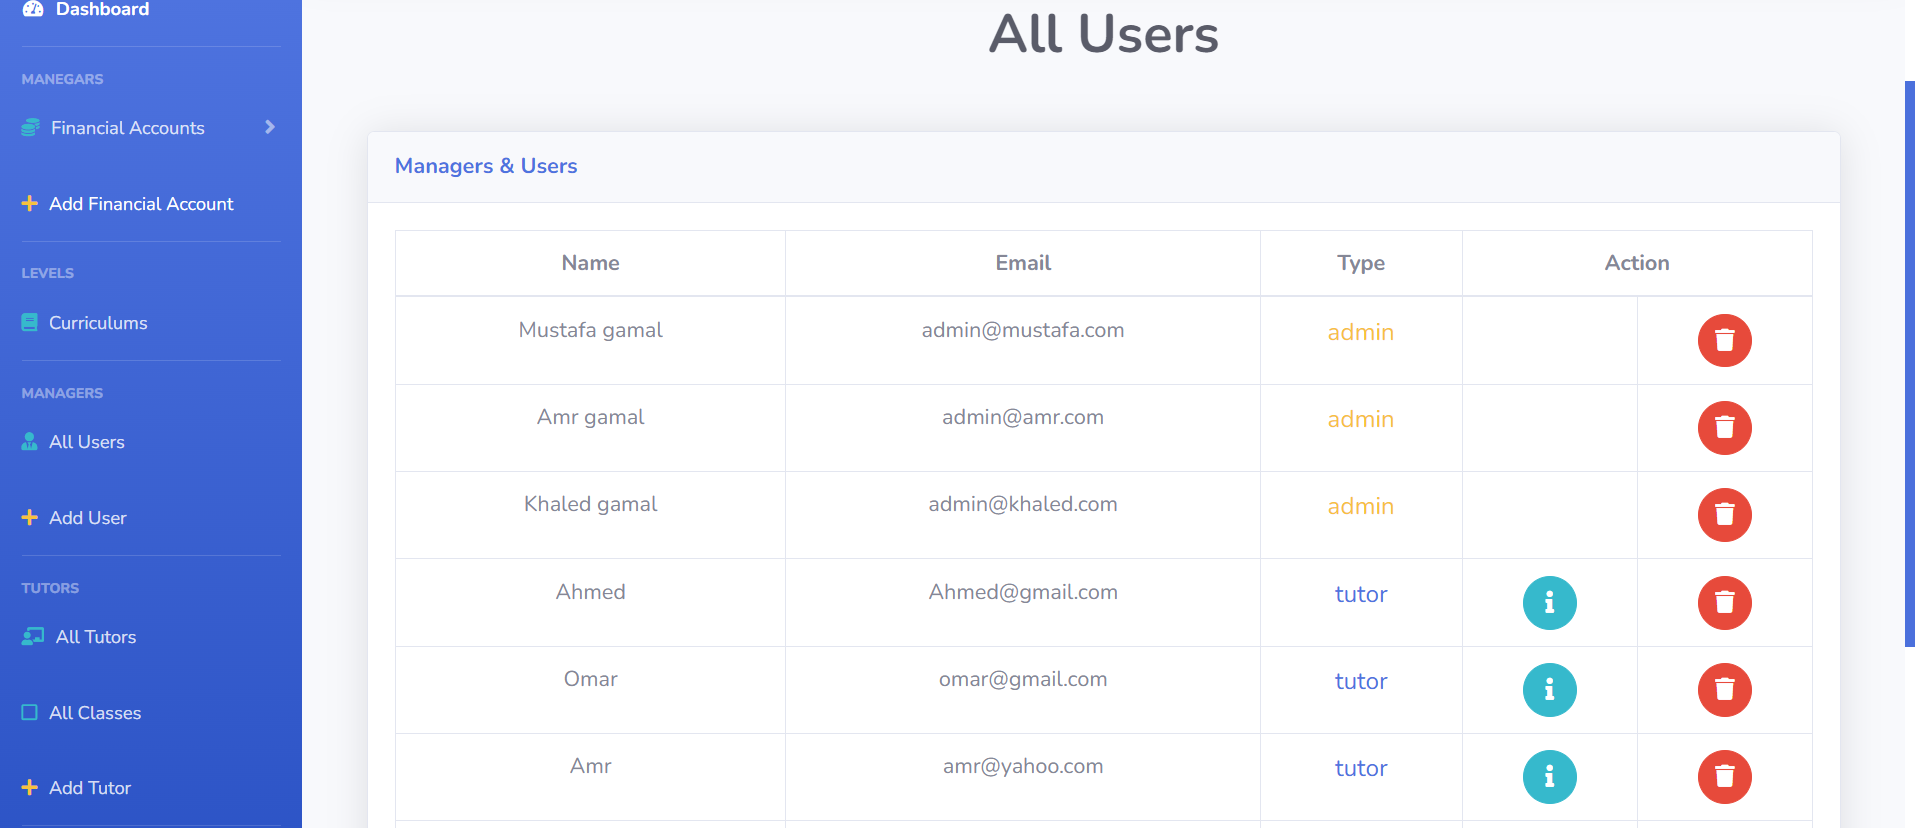The width and height of the screenshot is (1915, 828).
Task: Remove tutor Amr from the users table
Action: 1724,776
